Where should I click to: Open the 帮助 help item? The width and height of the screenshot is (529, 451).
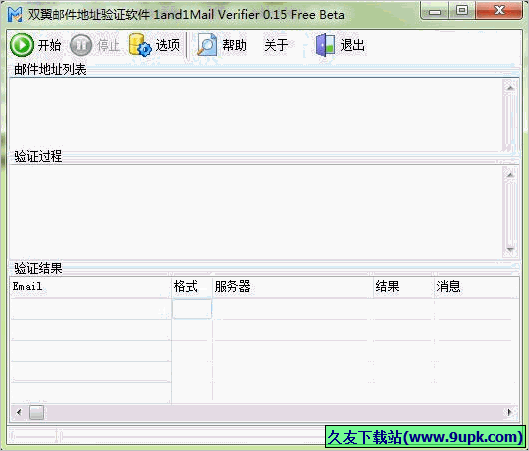pos(234,45)
